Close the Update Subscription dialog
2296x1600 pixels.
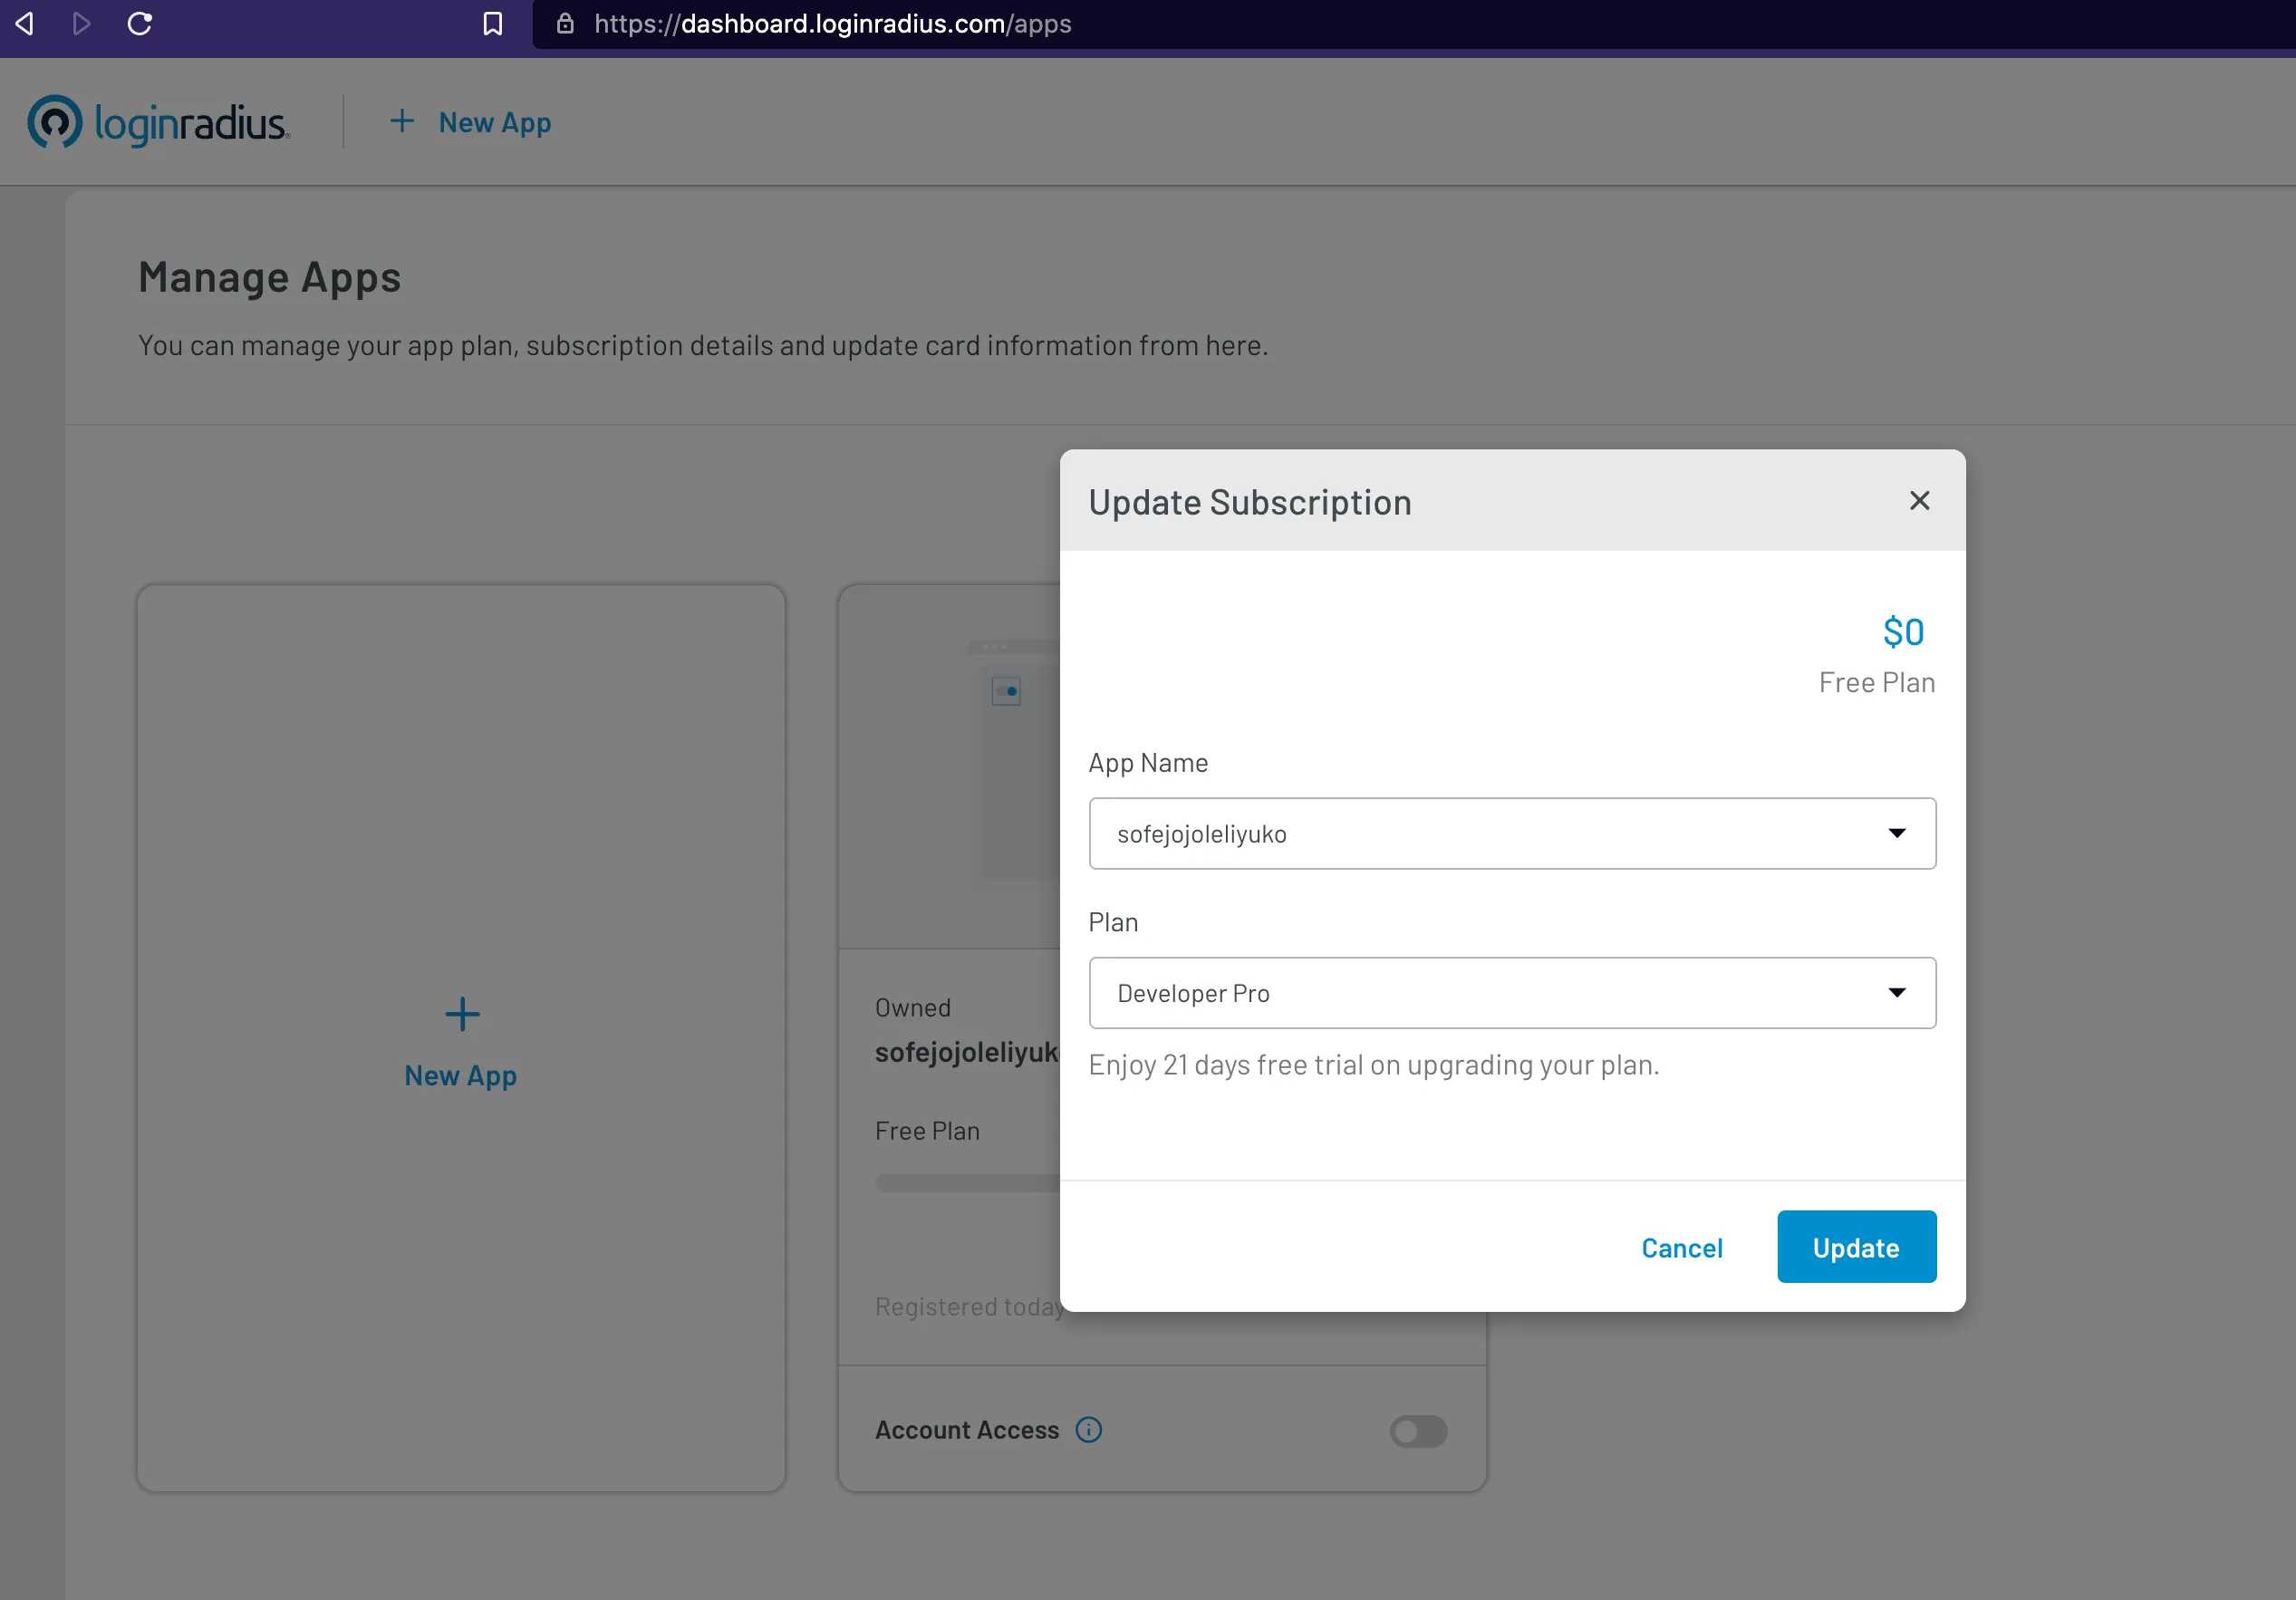pos(1920,500)
